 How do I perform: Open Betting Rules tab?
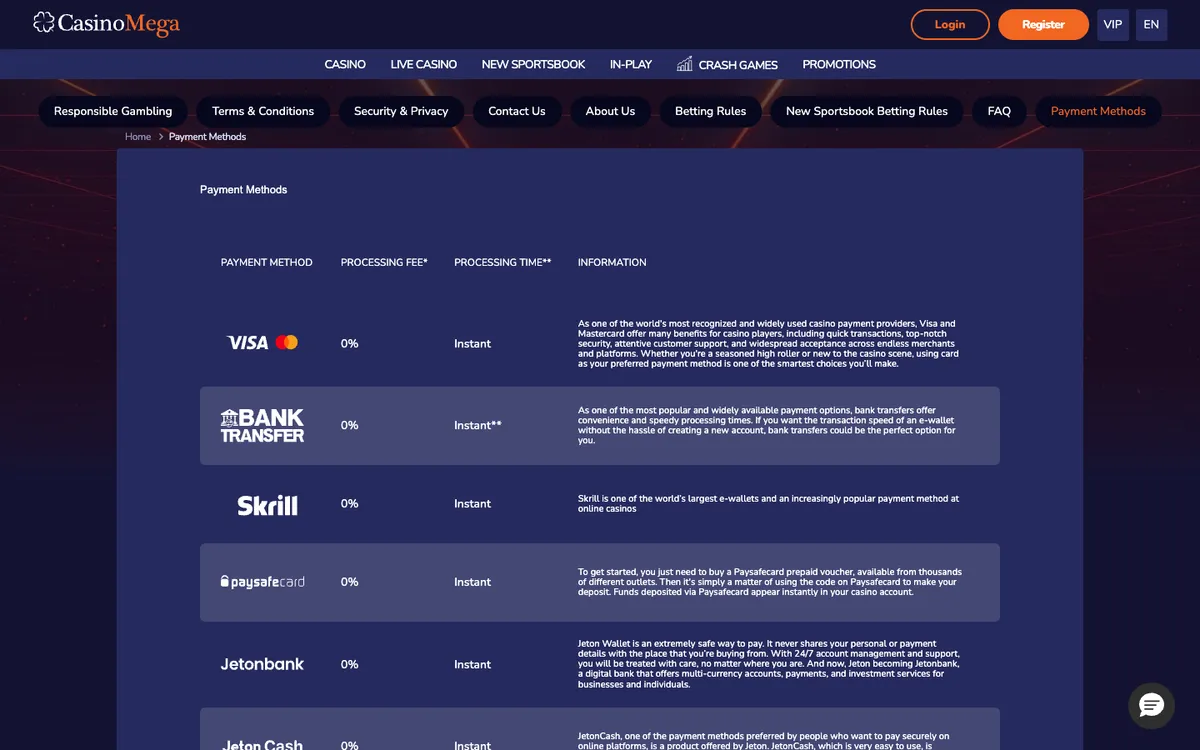click(x=710, y=111)
